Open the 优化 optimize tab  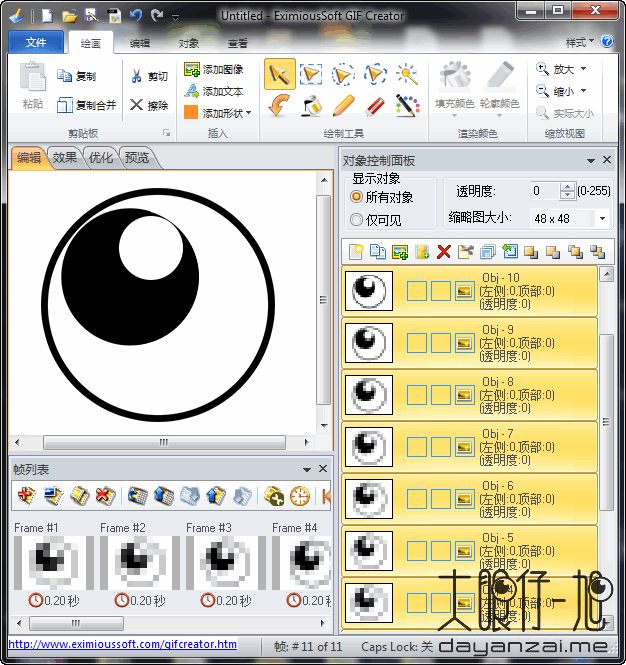pos(101,157)
